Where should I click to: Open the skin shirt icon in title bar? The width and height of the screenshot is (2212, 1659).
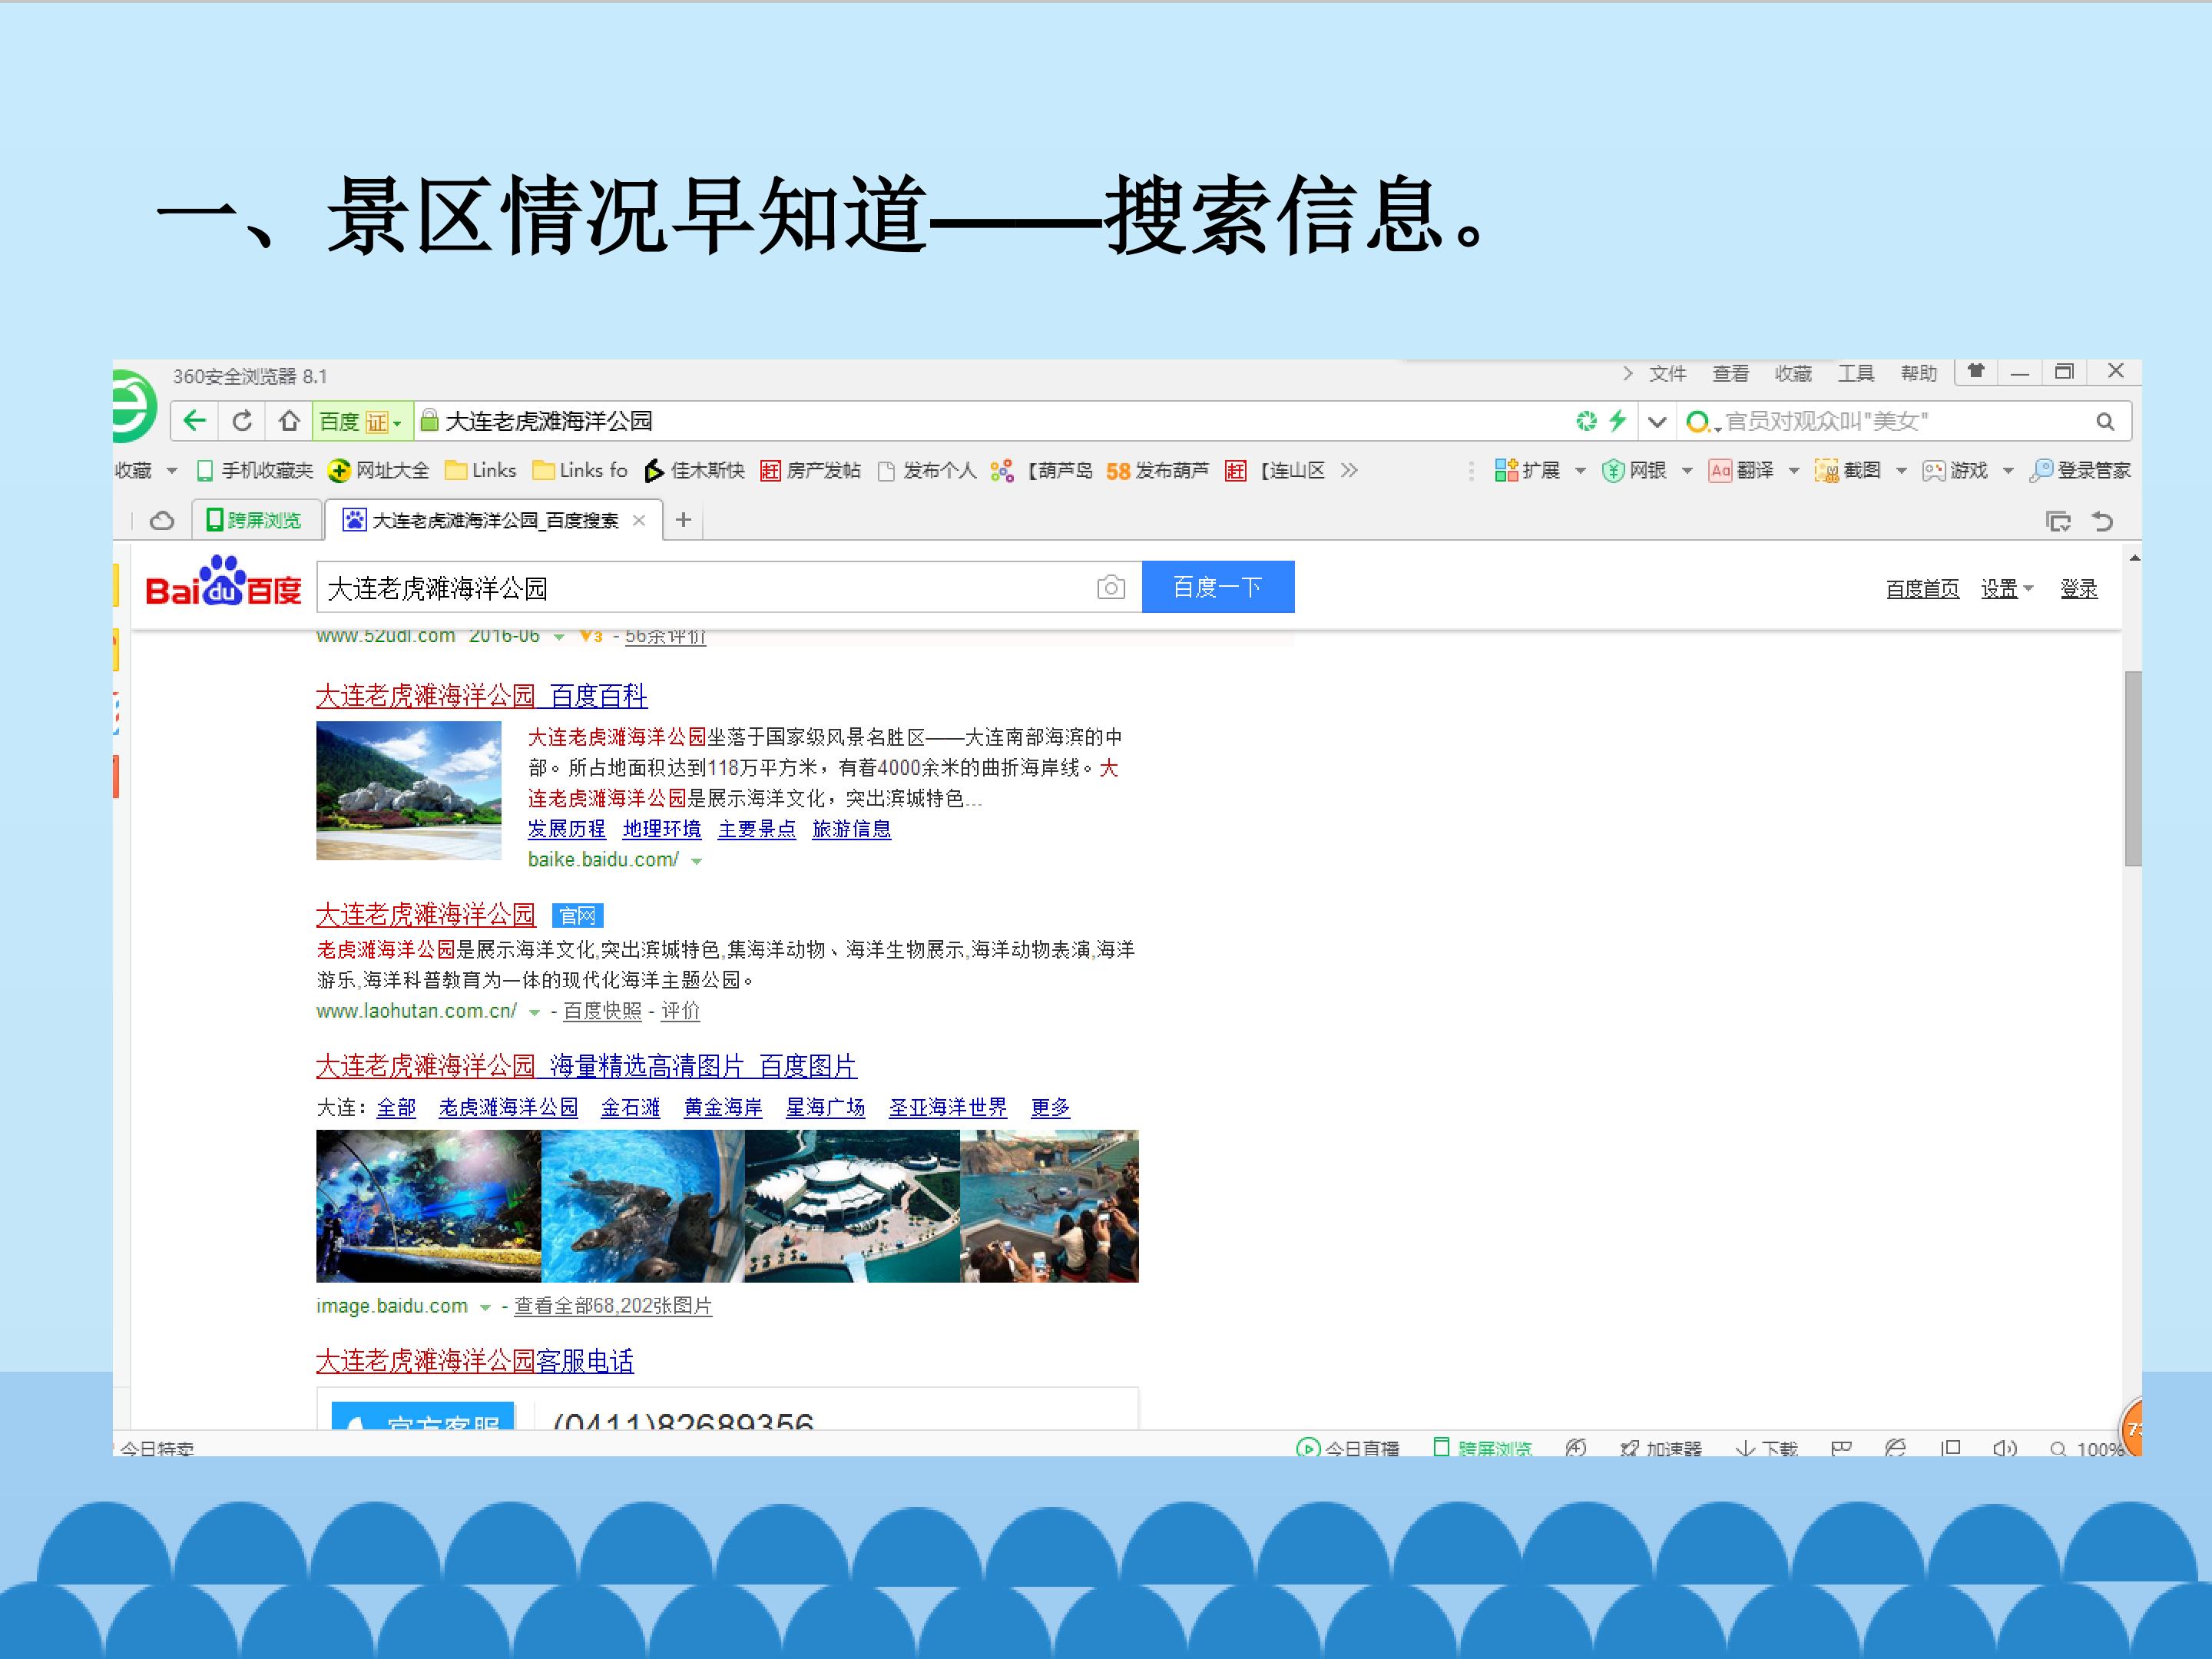coord(1976,371)
